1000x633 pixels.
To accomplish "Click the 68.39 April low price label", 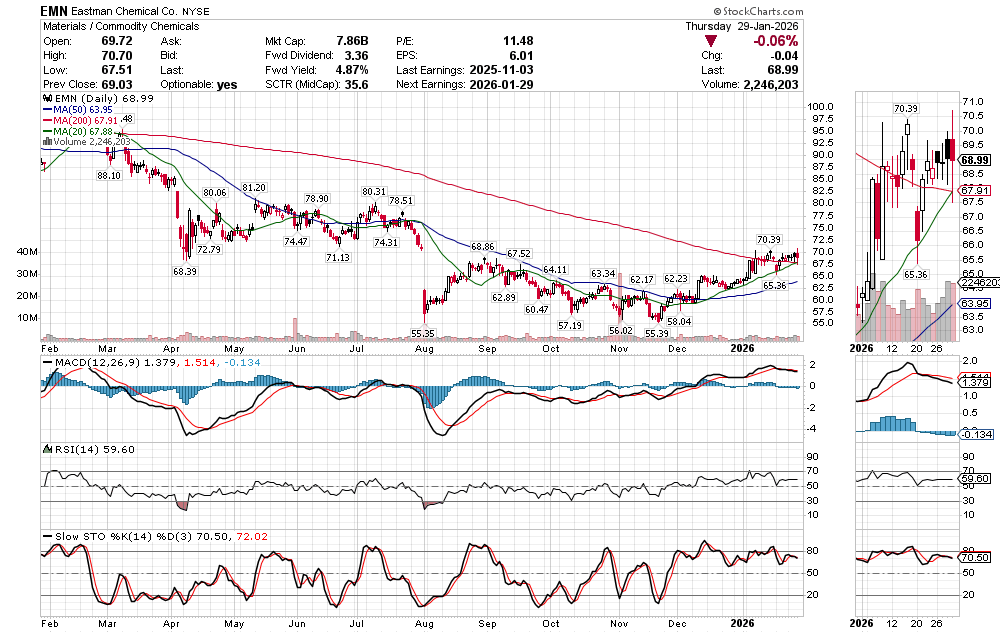I will [184, 271].
